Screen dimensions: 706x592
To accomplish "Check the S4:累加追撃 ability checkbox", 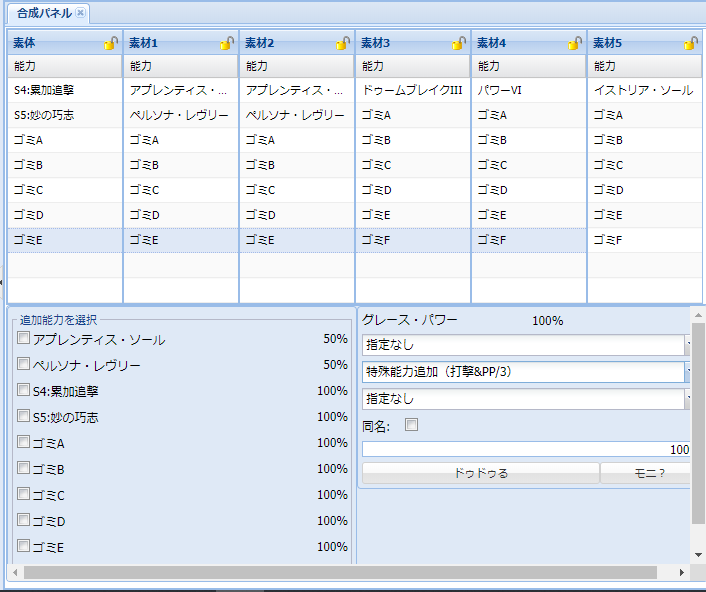I will [x=23, y=389].
